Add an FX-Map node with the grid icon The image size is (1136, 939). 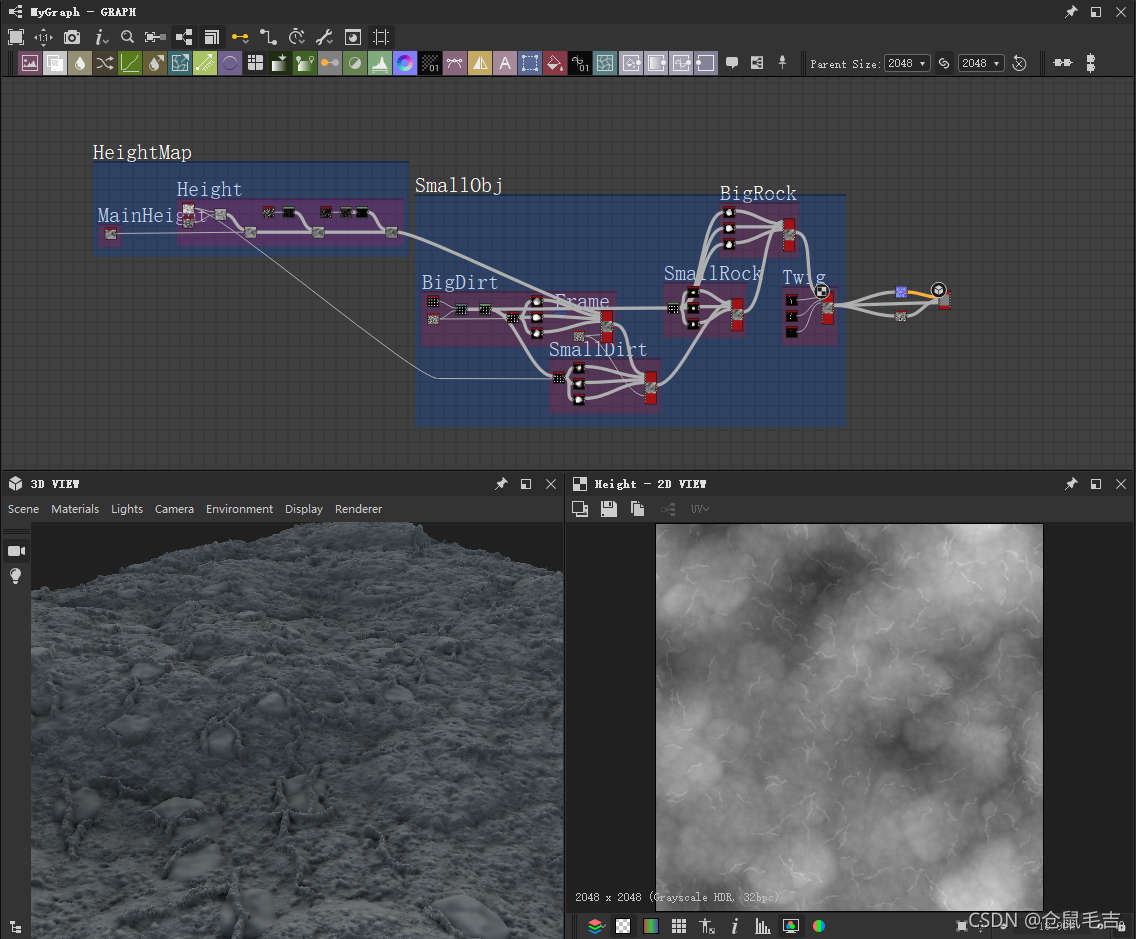[x=255, y=63]
